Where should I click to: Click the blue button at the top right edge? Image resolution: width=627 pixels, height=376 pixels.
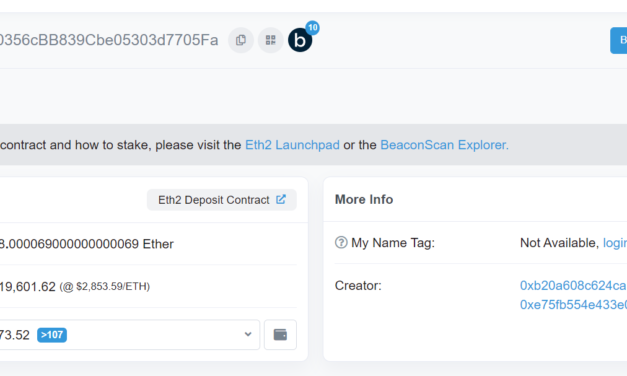(x=619, y=40)
